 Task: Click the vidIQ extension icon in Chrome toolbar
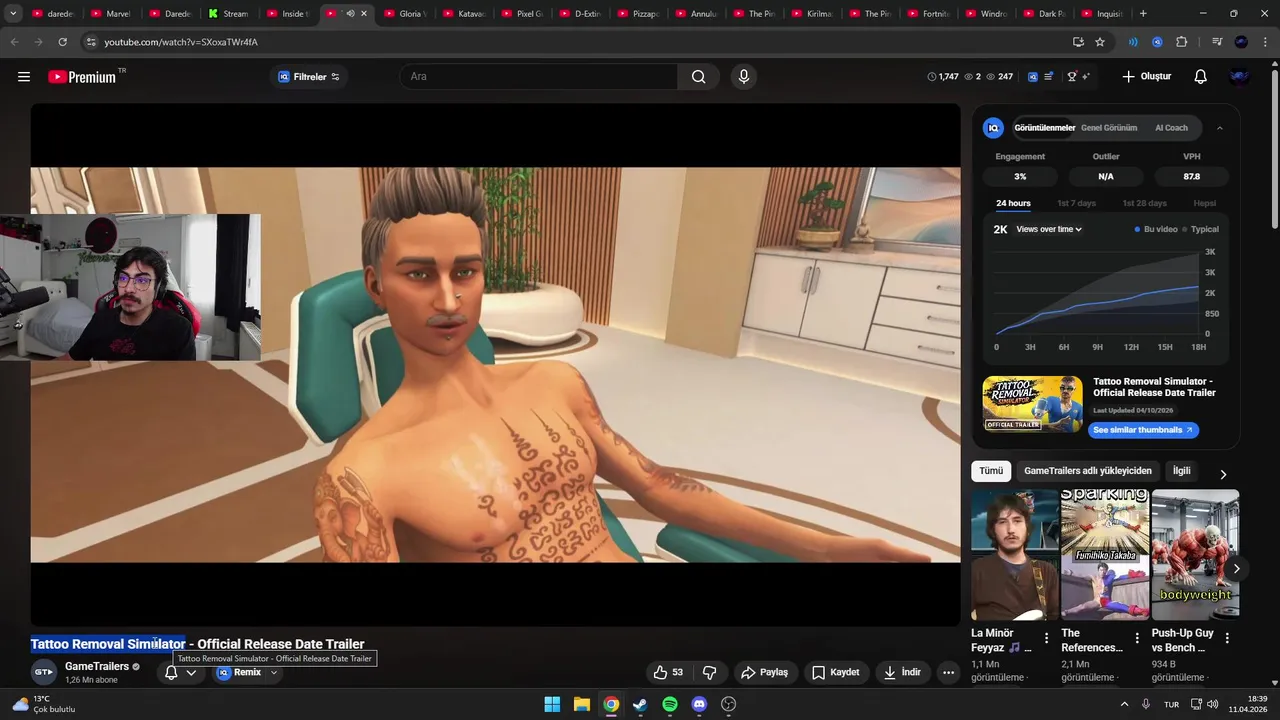pyautogui.click(x=1157, y=42)
